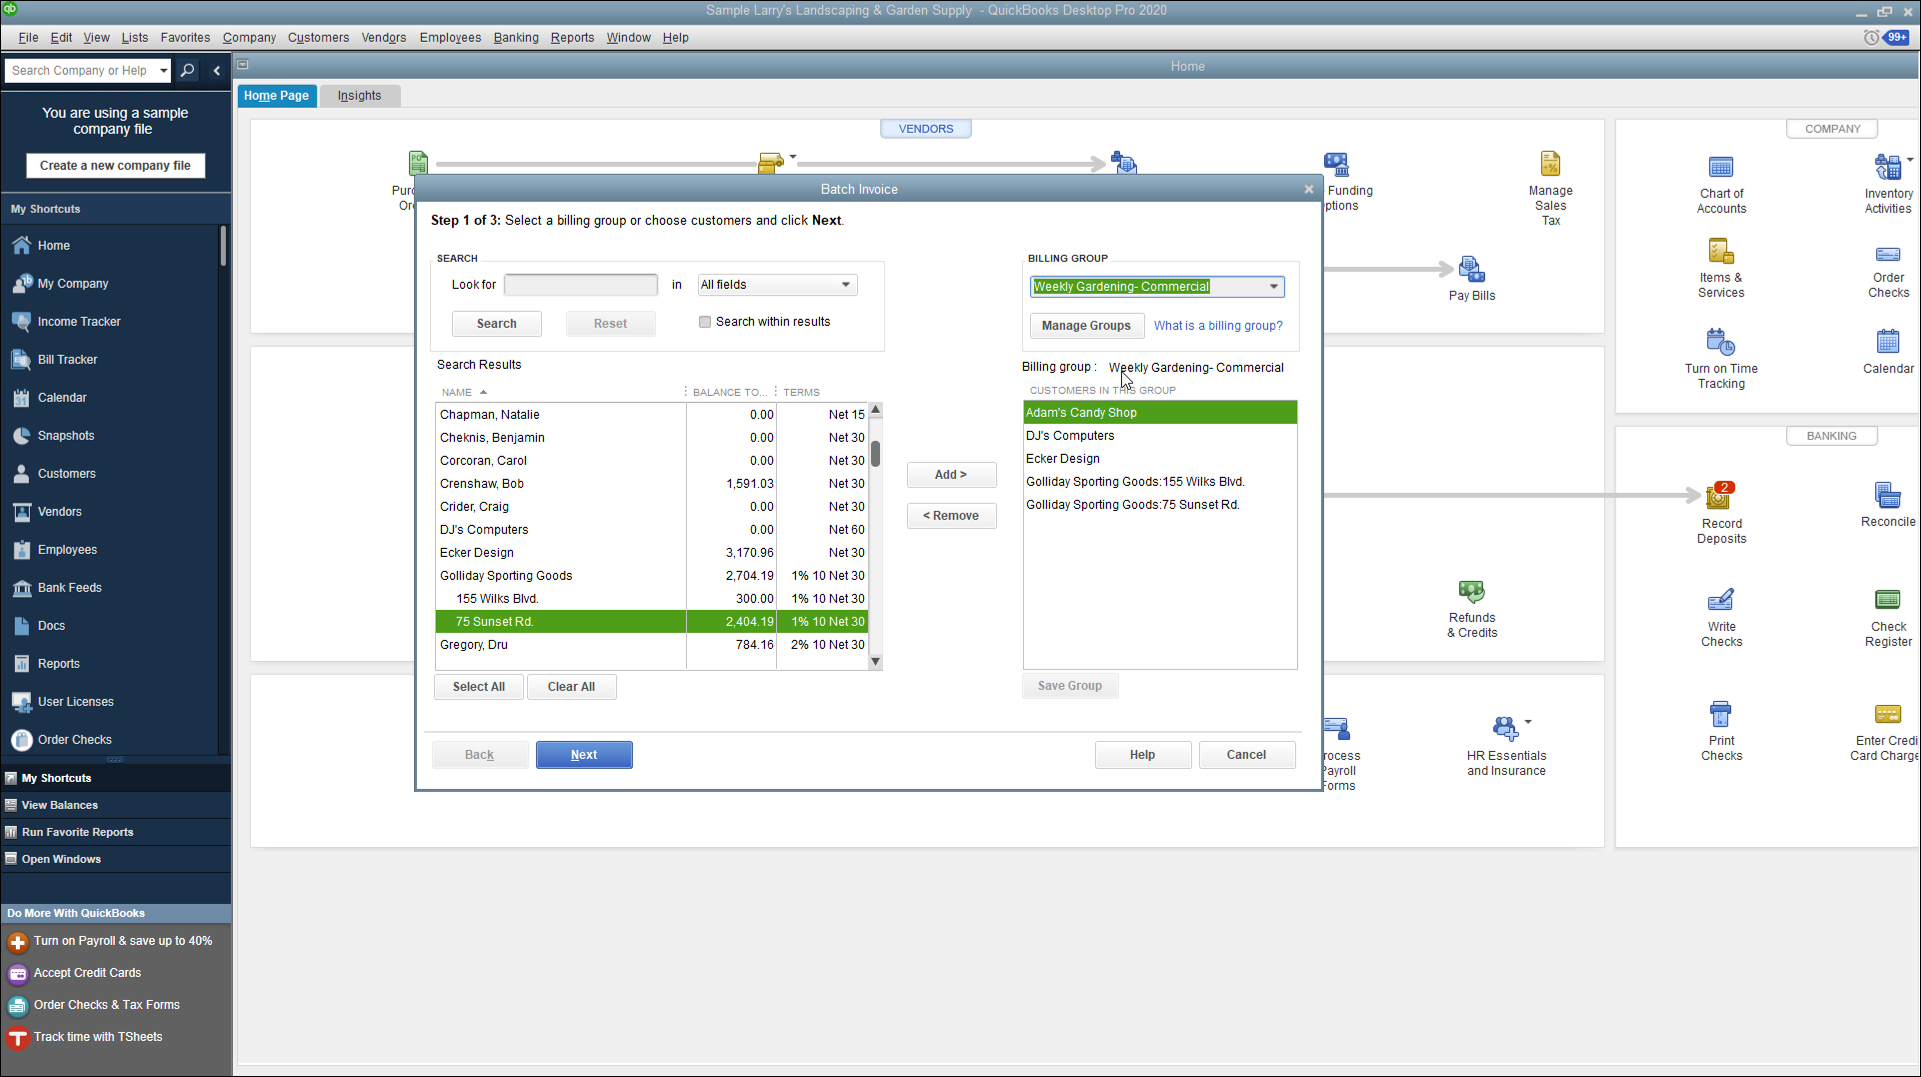This screenshot has width=1921, height=1077.
Task: Click Manage Groups button
Action: point(1086,326)
